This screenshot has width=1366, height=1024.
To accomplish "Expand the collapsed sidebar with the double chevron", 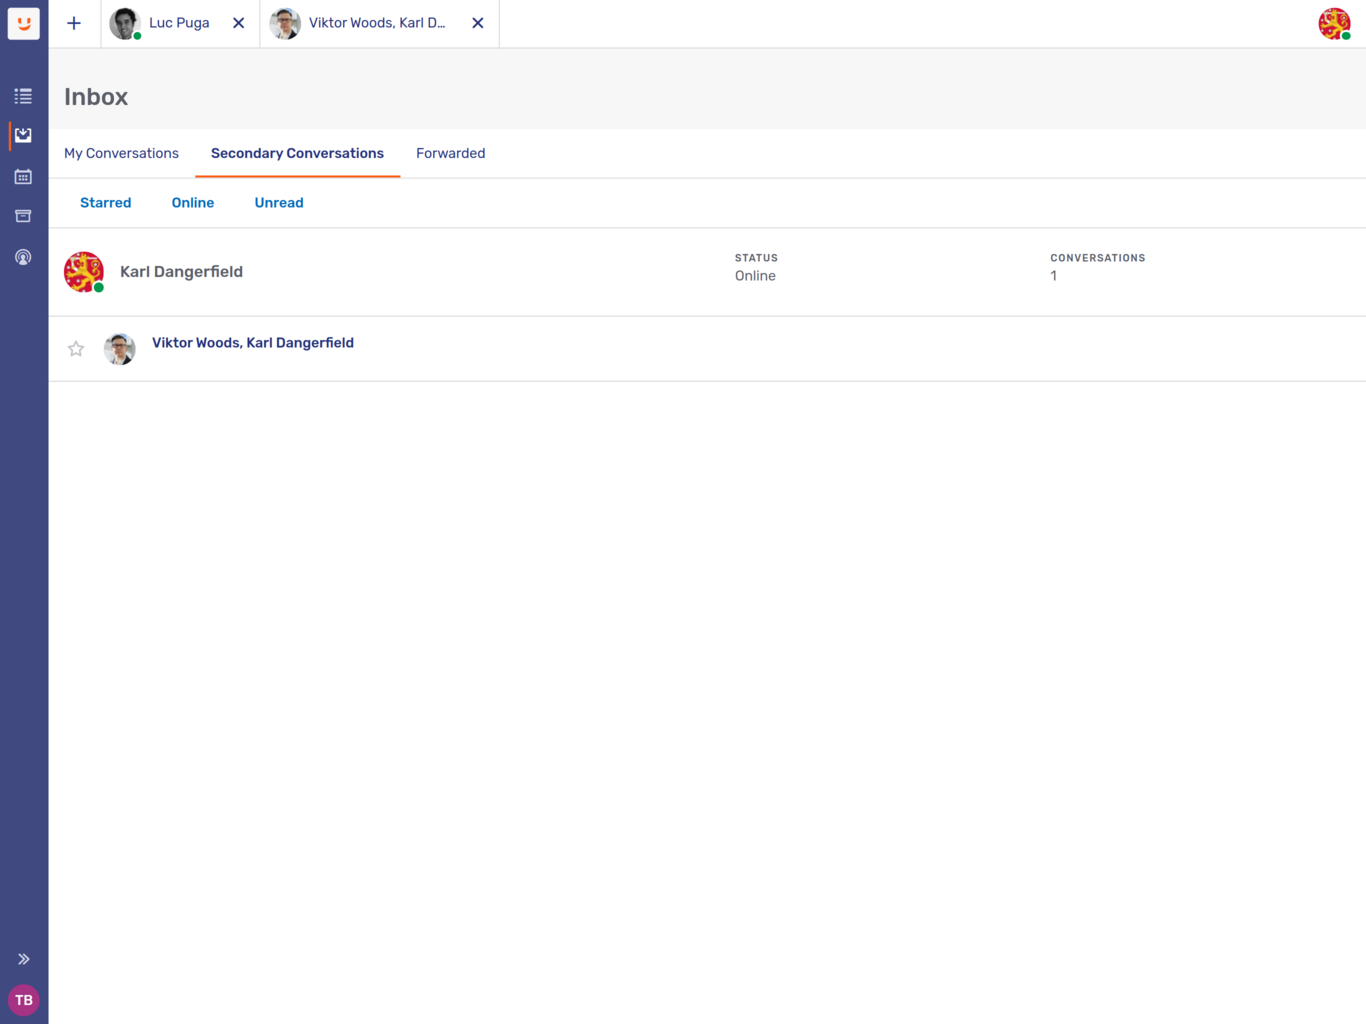I will click(23, 958).
